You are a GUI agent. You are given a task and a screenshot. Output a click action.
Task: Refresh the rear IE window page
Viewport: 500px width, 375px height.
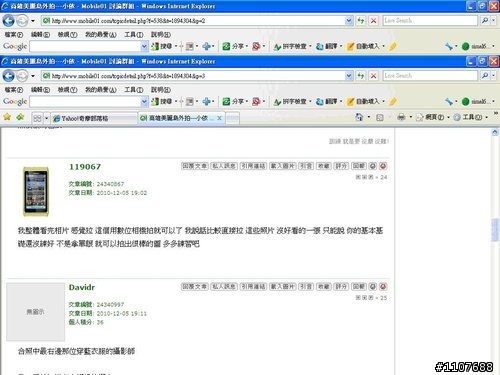(x=361, y=21)
